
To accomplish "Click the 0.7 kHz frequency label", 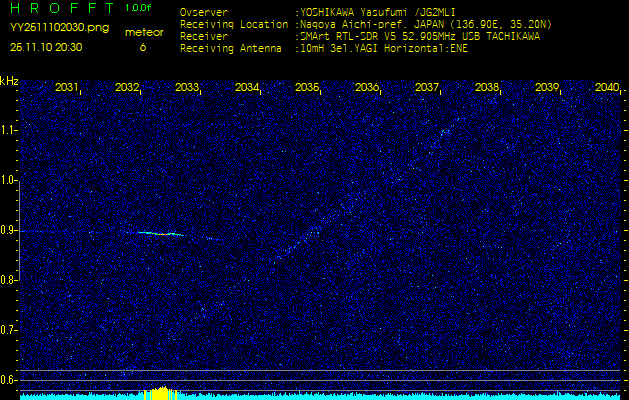I will (x=8, y=330).
